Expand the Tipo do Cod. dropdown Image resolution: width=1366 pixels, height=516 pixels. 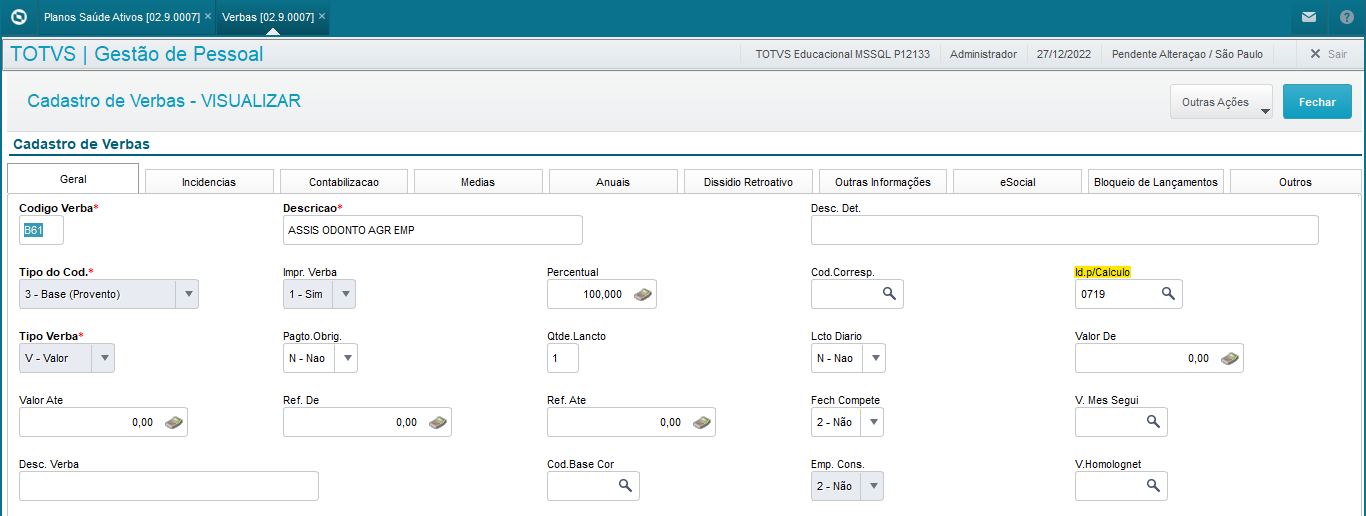click(187, 294)
